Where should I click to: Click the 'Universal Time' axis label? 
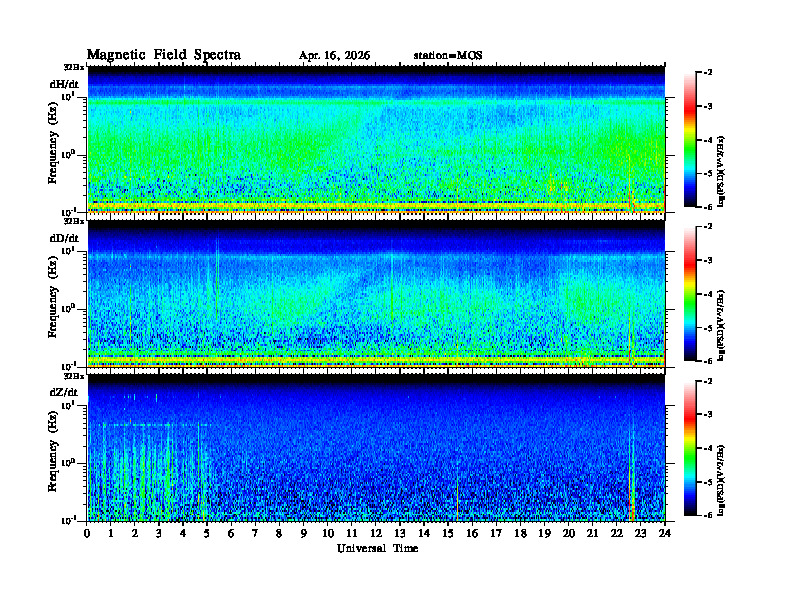click(377, 548)
